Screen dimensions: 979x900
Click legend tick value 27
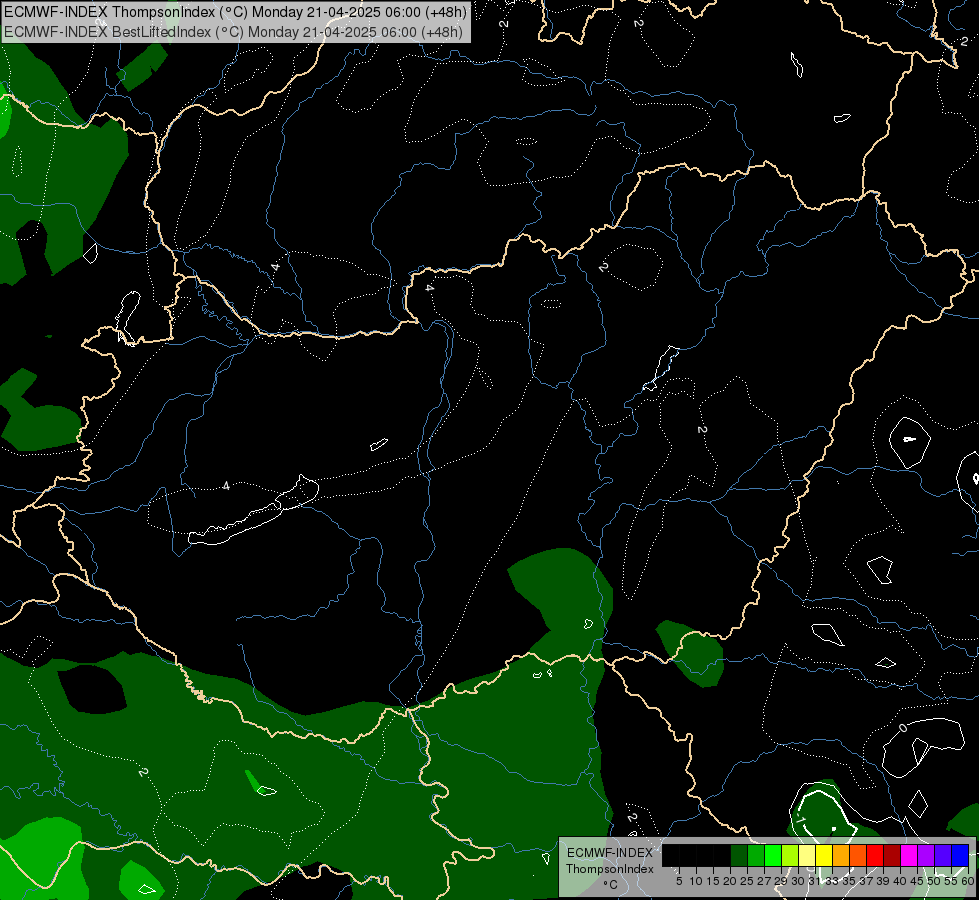(x=764, y=881)
